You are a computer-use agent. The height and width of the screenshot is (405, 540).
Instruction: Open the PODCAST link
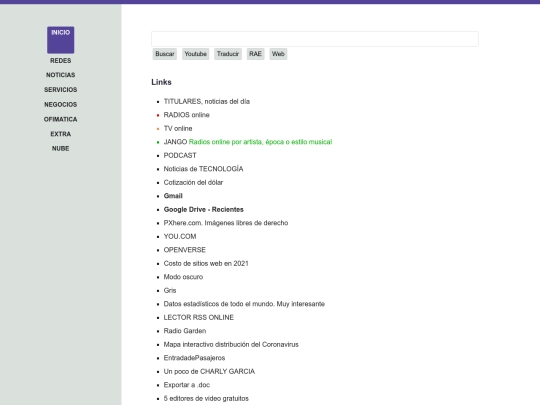point(180,156)
